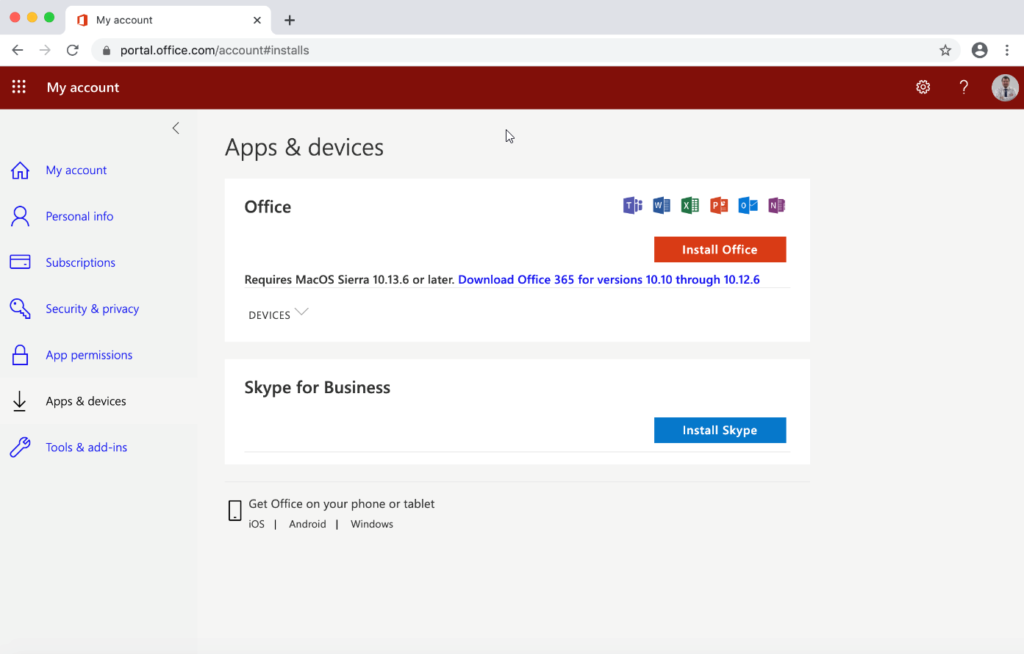Click the Skype for Business heading
This screenshot has width=1024, height=654.
[x=317, y=387]
